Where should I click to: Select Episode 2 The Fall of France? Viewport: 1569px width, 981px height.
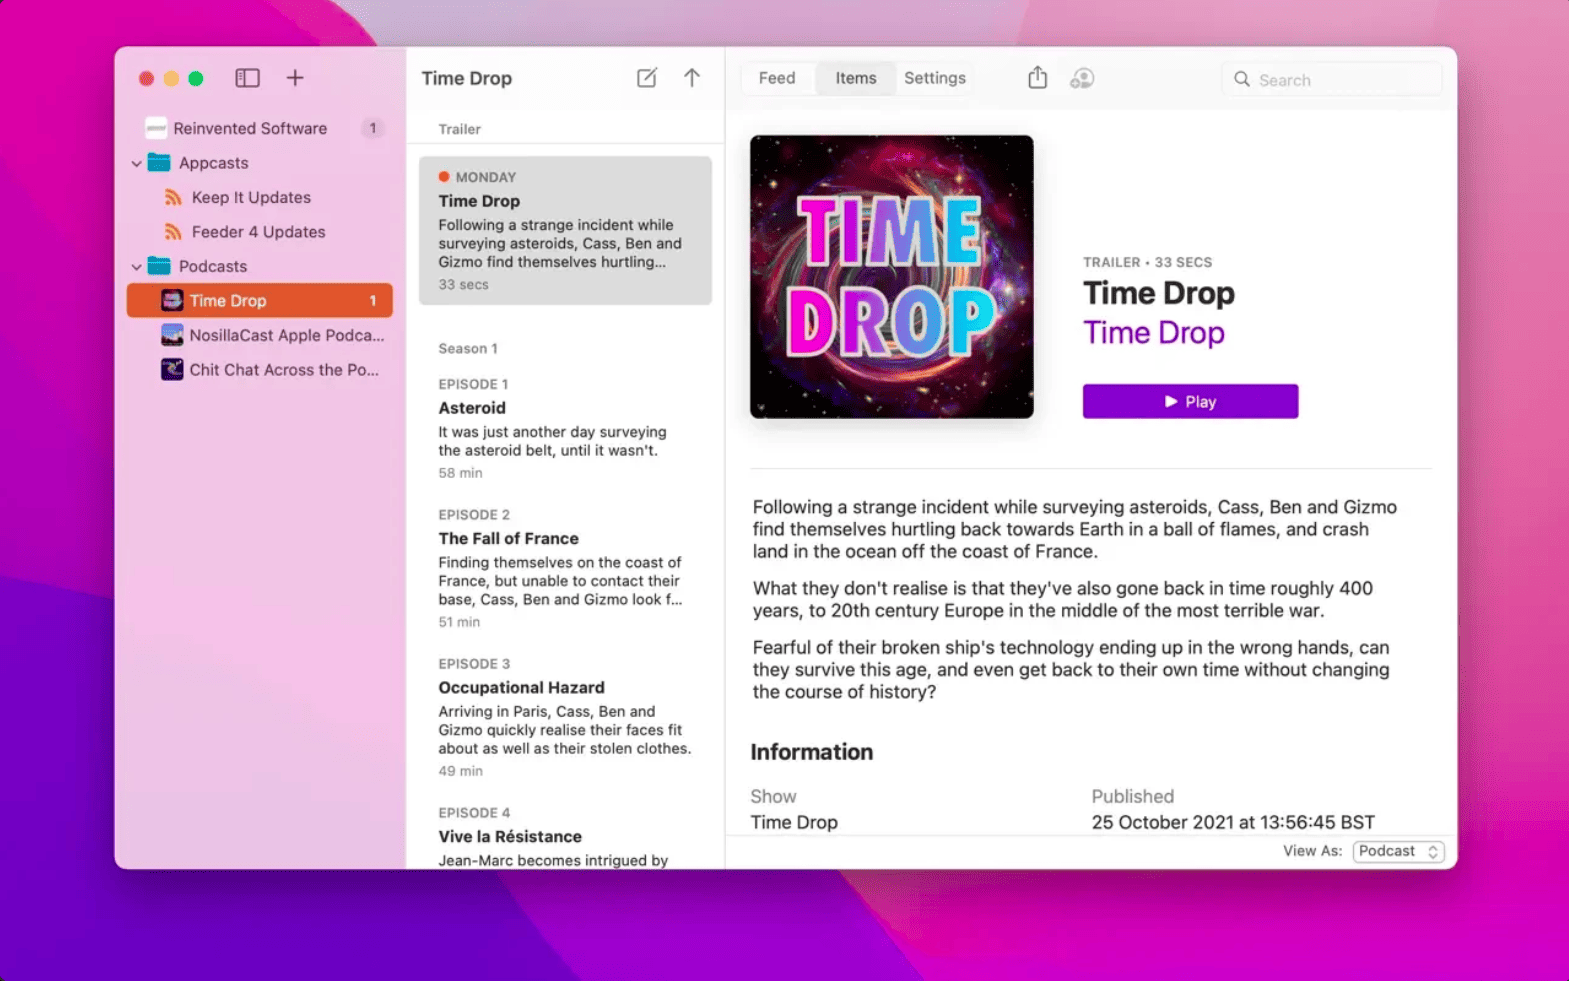coord(565,567)
